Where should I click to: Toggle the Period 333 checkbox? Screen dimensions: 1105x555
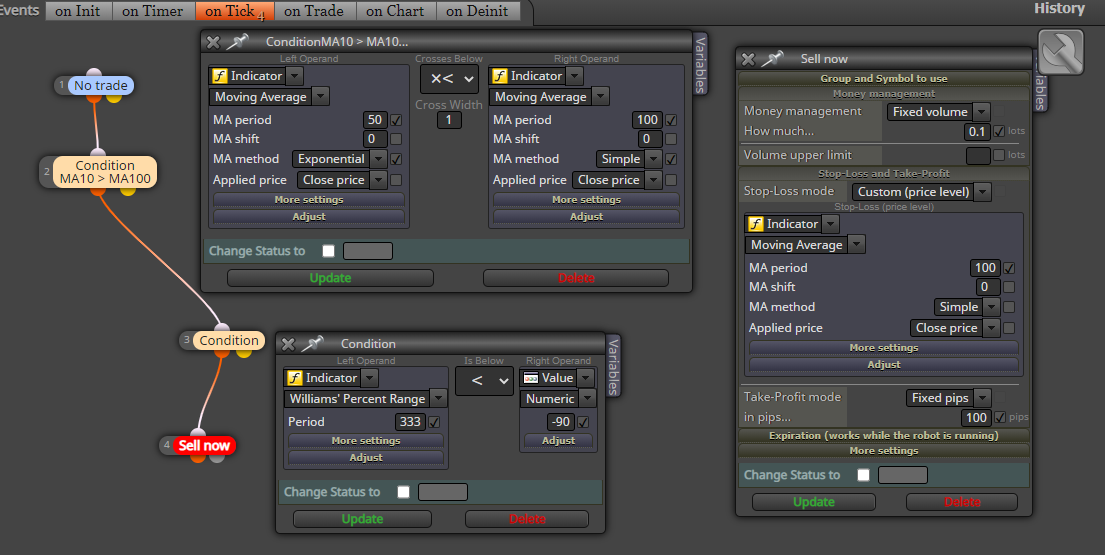click(434, 422)
